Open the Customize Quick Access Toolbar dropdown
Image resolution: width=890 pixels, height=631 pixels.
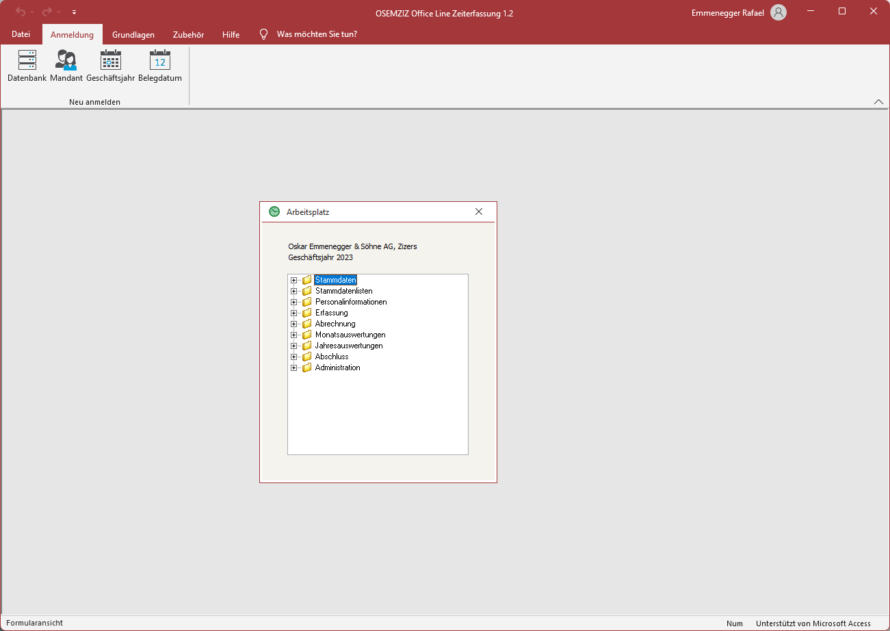(74, 12)
